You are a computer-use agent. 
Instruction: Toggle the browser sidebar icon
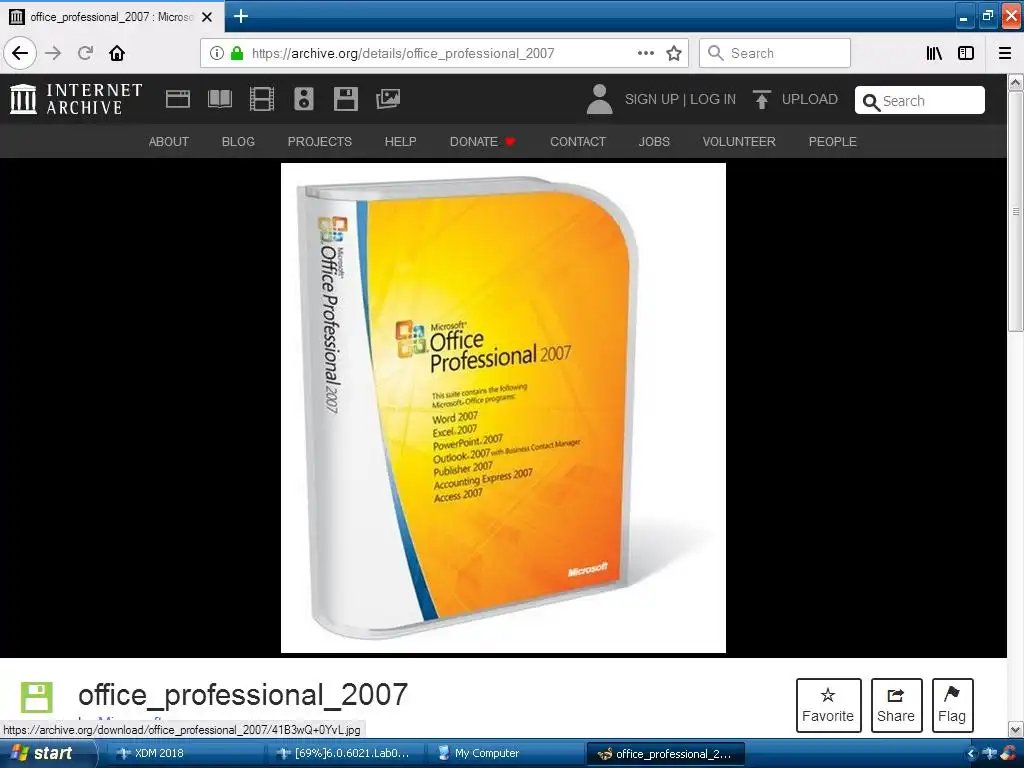click(x=966, y=54)
